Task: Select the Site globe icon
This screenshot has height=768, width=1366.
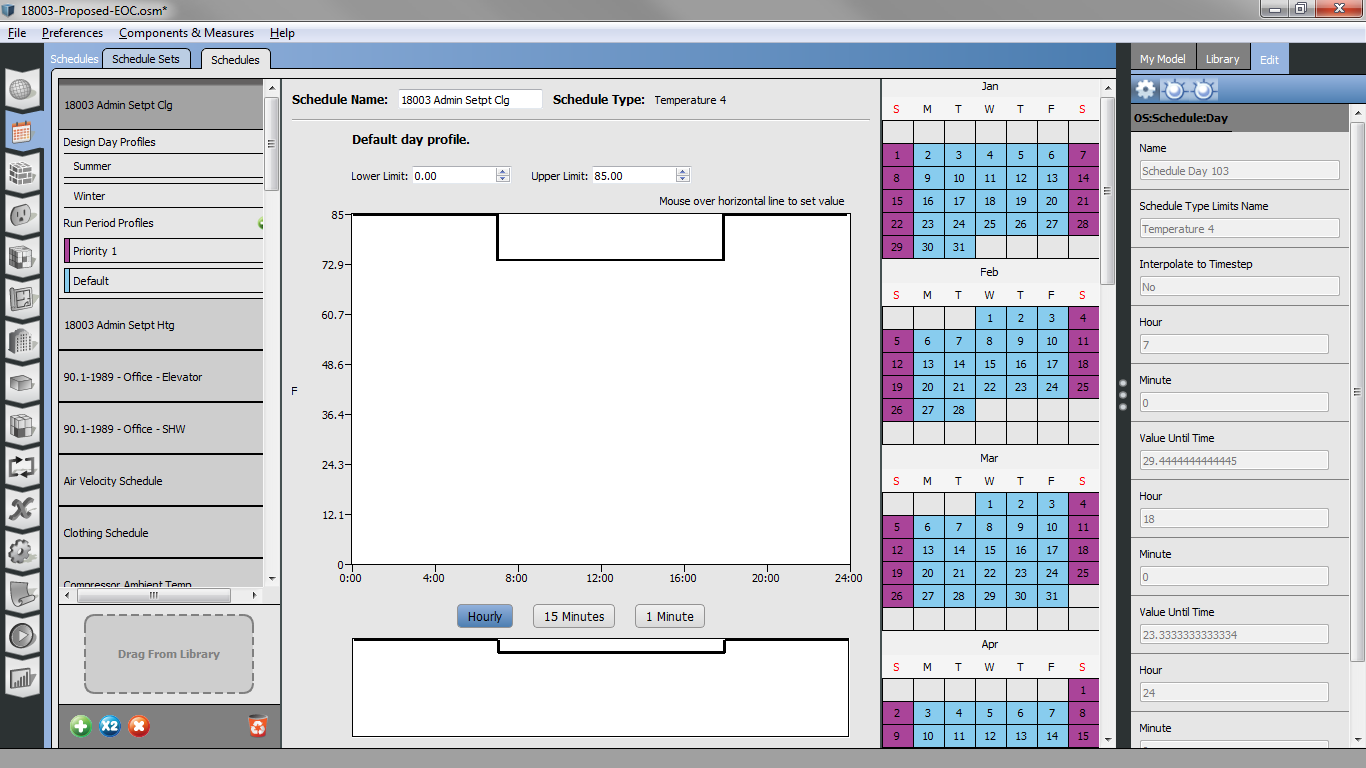Action: (22, 89)
